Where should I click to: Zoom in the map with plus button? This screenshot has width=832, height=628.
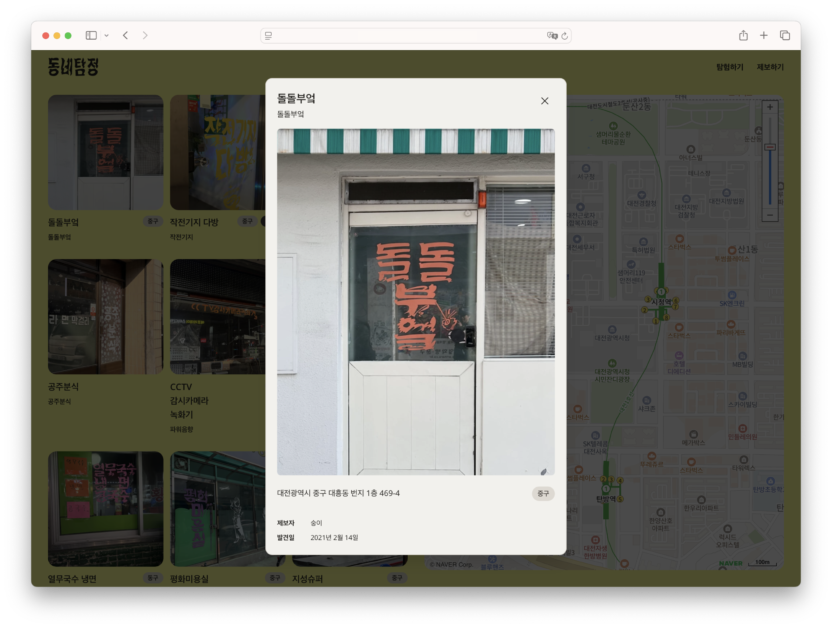click(769, 107)
